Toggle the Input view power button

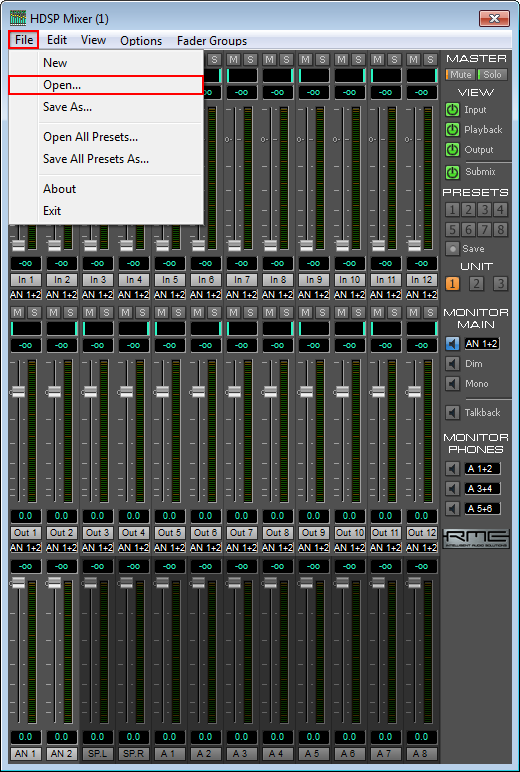click(452, 110)
